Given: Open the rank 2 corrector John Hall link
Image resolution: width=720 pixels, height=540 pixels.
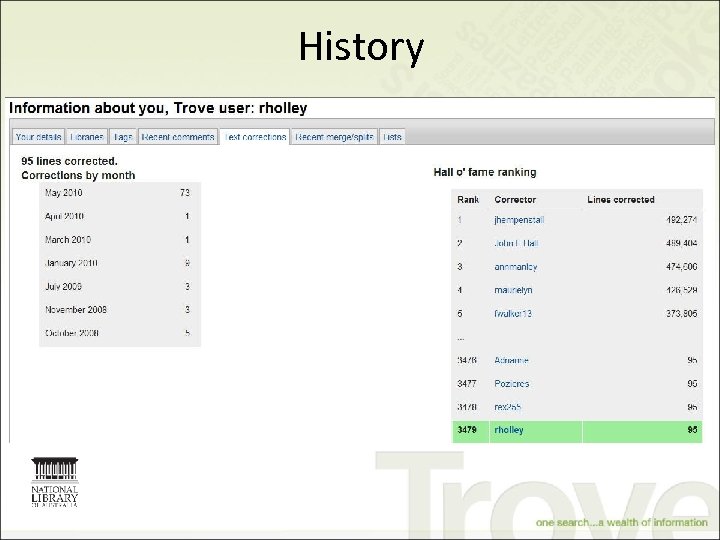Looking at the screenshot, I should pyautogui.click(x=516, y=243).
